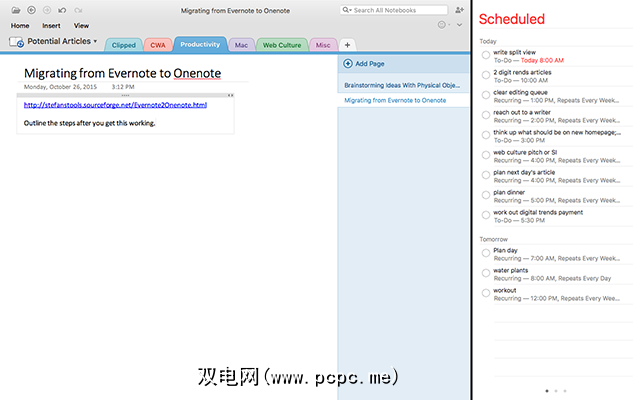The height and width of the screenshot is (400, 640).
Task: Focus the Search All Notebooks field
Action: [x=393, y=10]
